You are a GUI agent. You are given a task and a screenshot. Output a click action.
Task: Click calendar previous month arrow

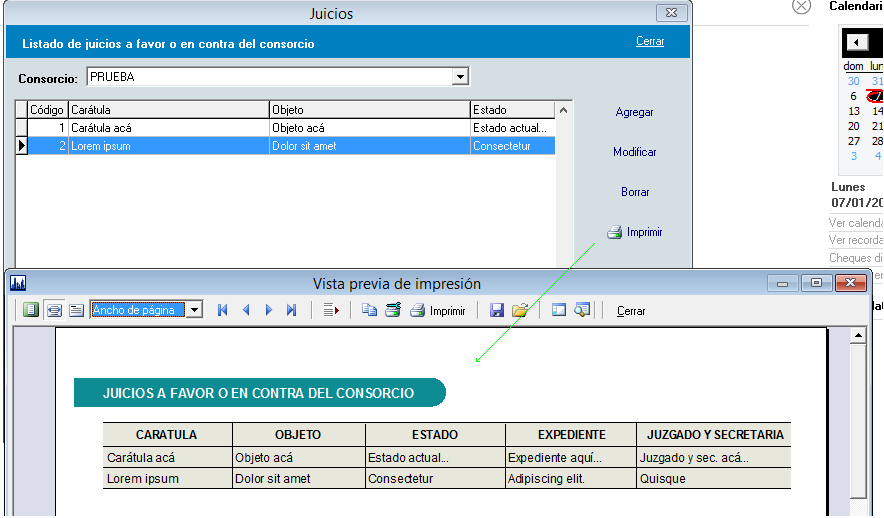858,42
